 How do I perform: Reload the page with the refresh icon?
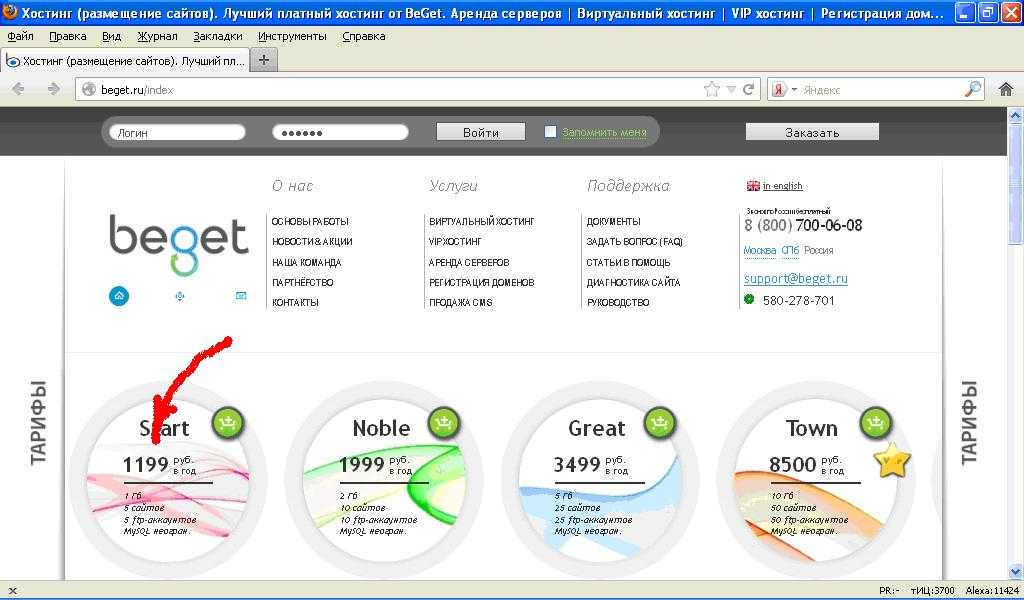point(748,89)
